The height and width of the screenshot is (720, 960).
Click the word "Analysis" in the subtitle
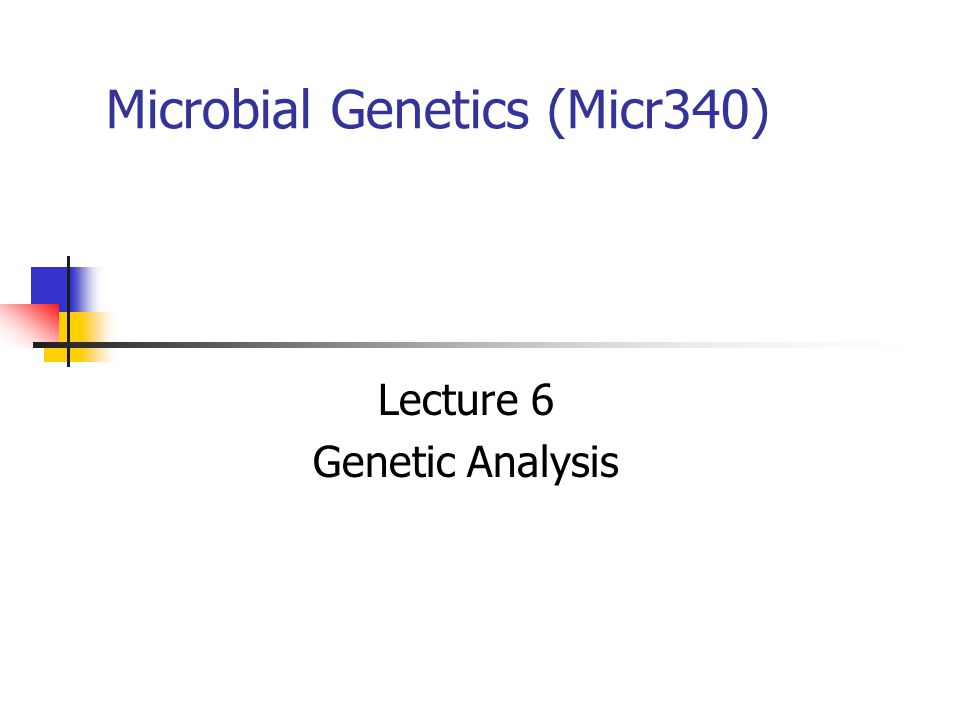[543, 463]
